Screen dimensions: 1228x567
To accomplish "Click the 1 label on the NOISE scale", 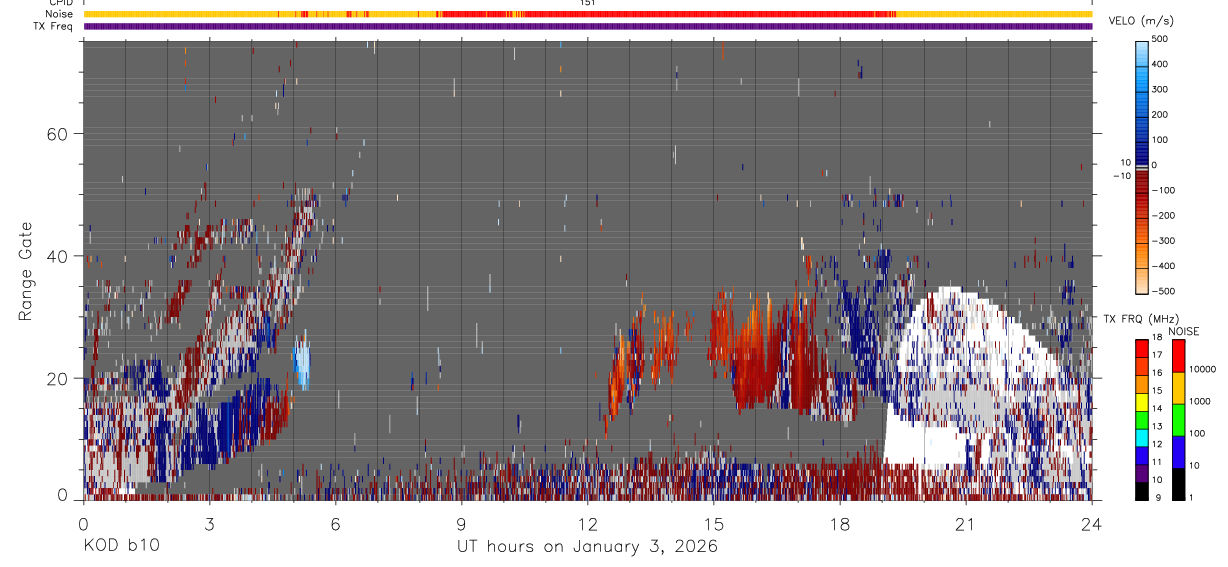I will point(1193,497).
